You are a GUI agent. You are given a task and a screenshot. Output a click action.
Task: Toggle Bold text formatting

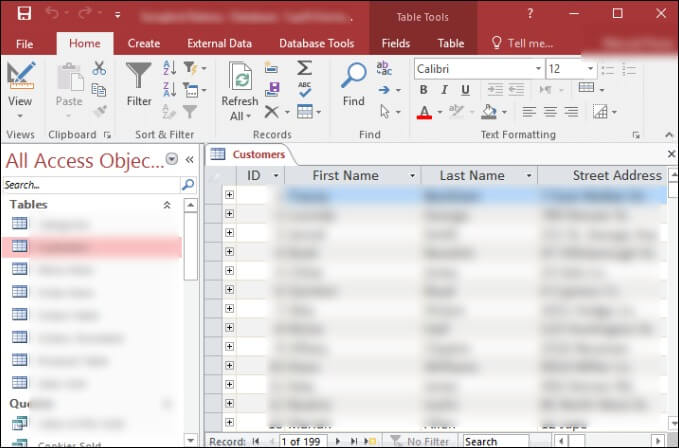click(424, 90)
